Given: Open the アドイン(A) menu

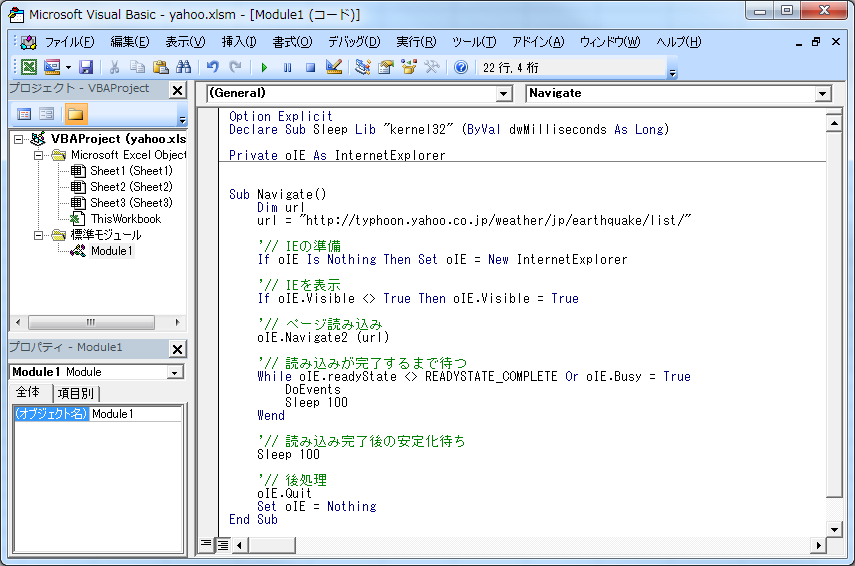Looking at the screenshot, I should tap(538, 42).
